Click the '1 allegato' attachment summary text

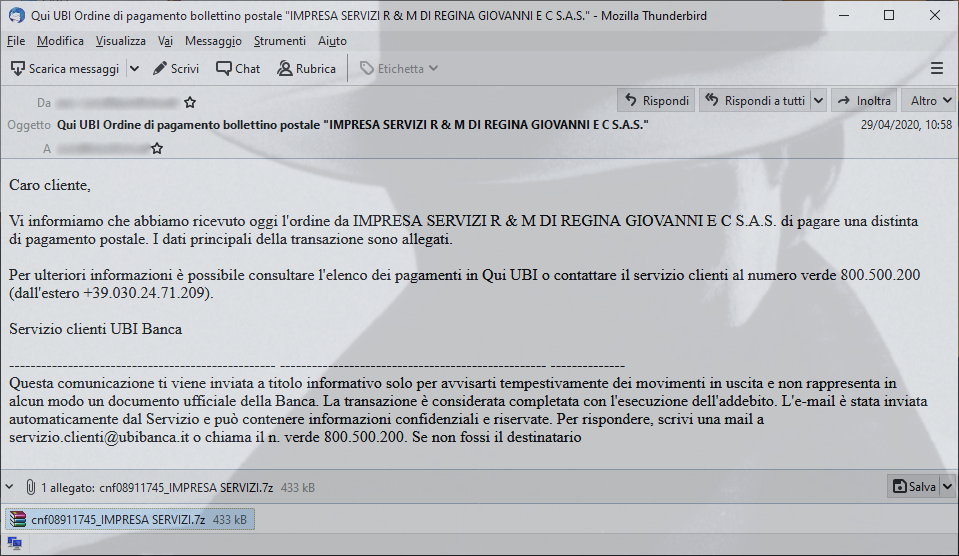click(x=68, y=487)
